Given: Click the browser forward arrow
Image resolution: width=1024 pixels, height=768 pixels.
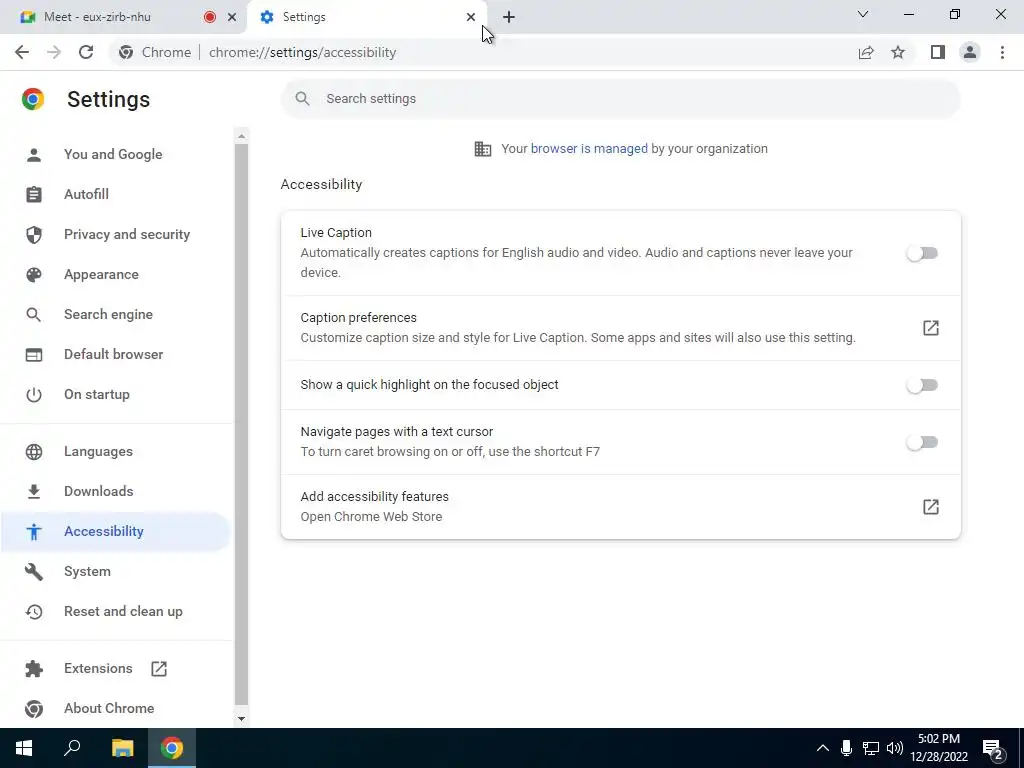Looking at the screenshot, I should [x=54, y=52].
